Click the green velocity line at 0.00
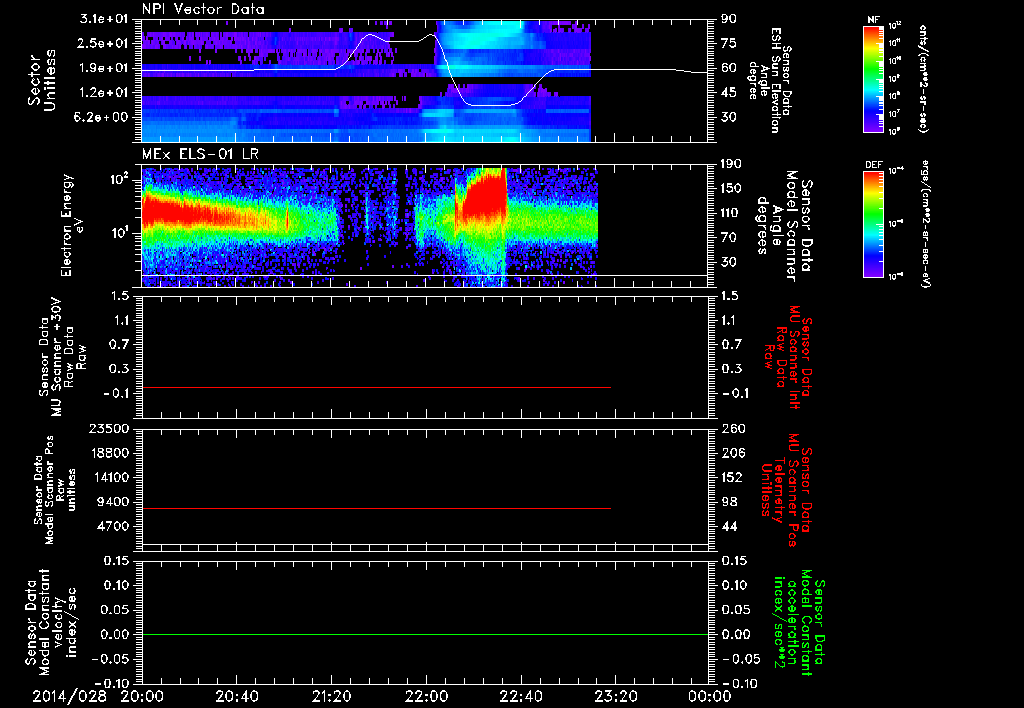 [425, 634]
